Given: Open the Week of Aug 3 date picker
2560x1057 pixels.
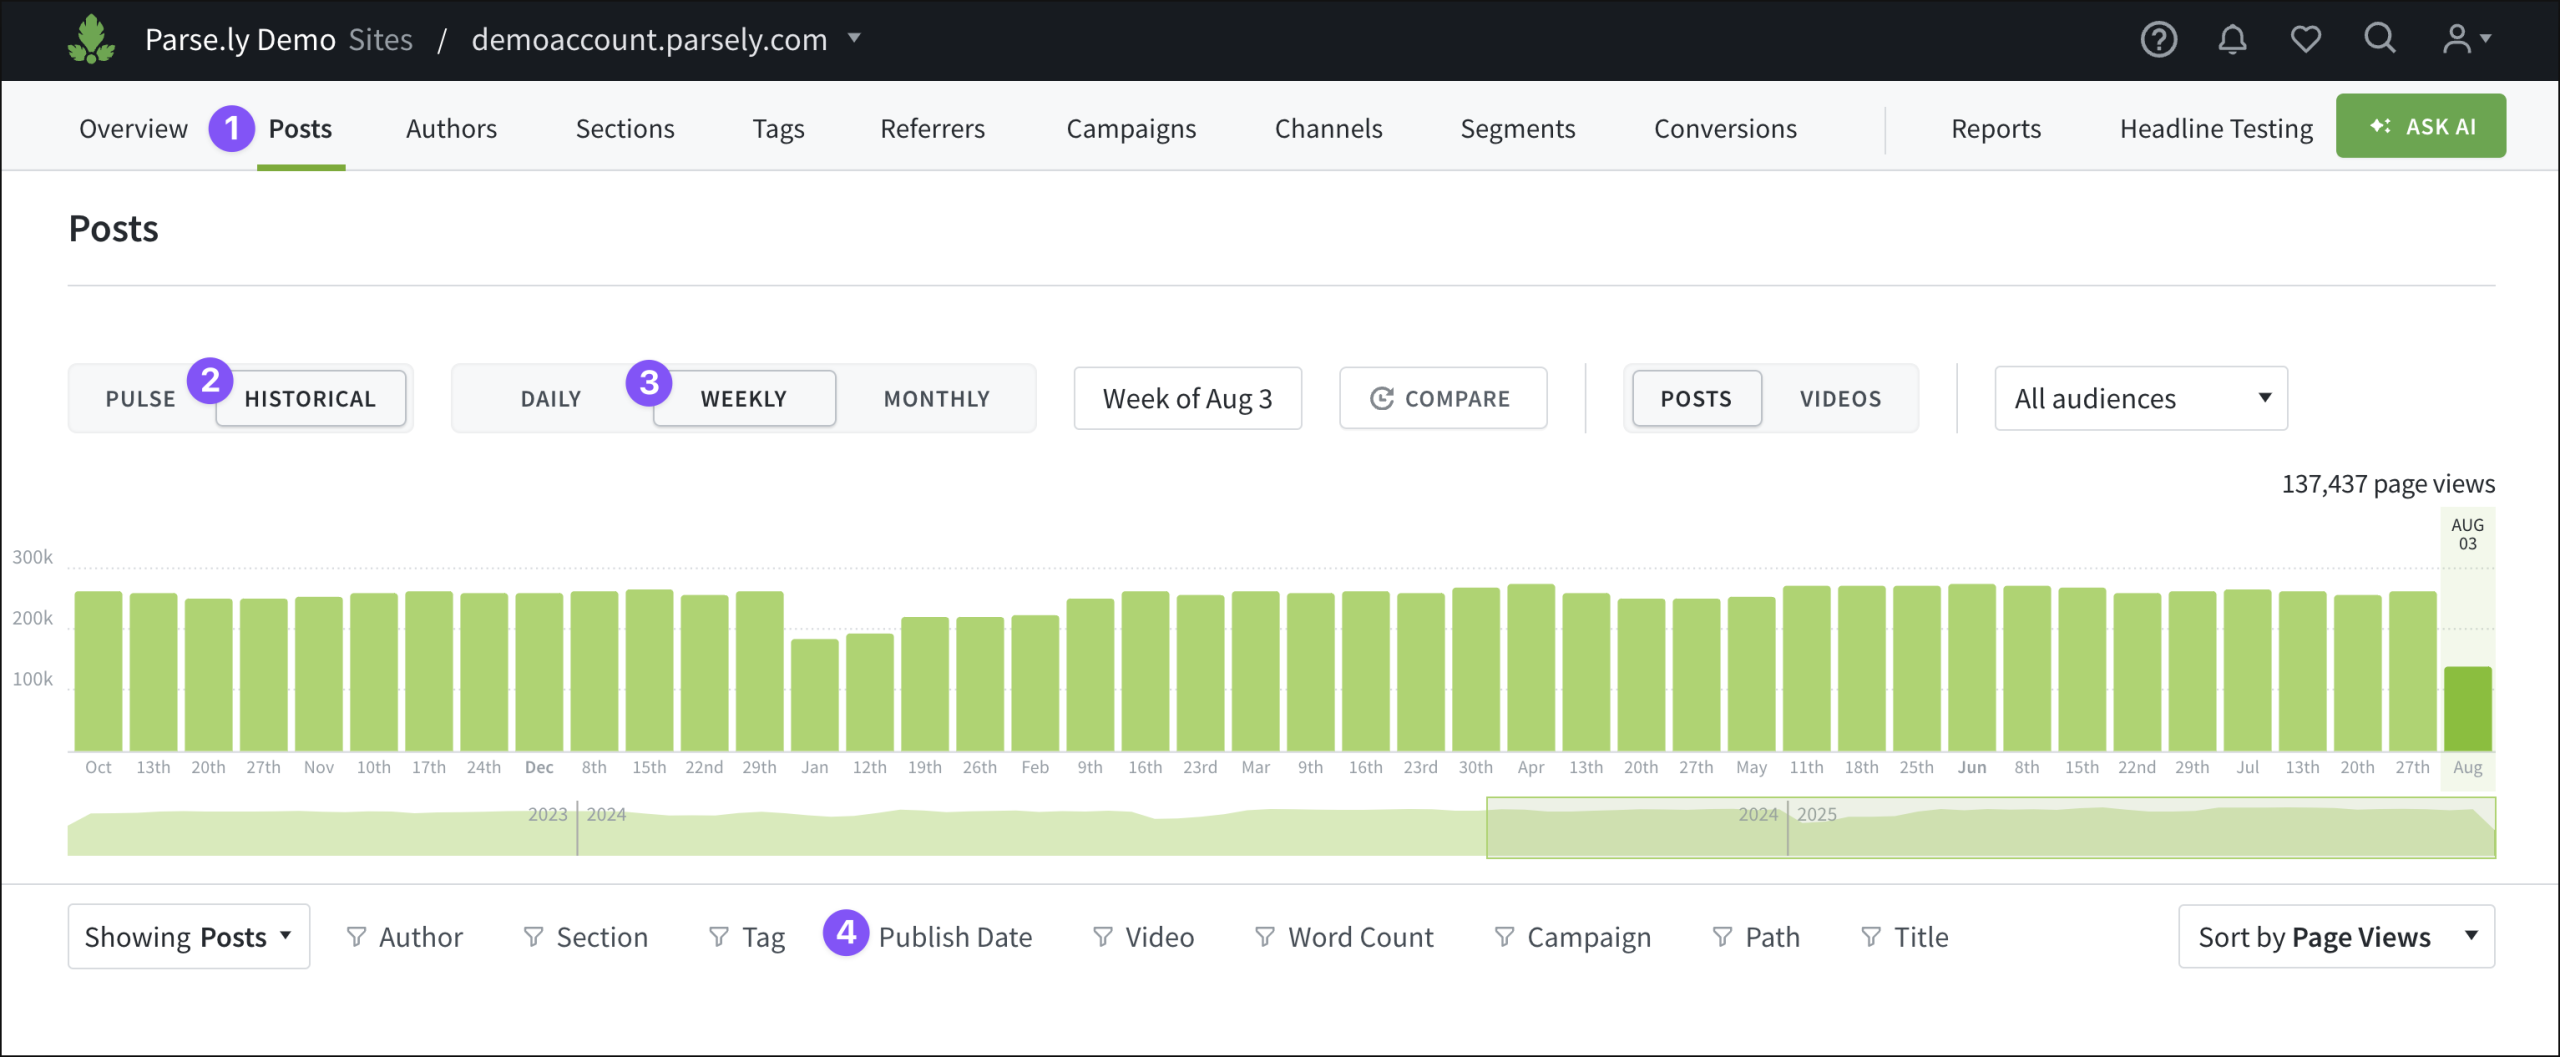Looking at the screenshot, I should click(x=1187, y=397).
